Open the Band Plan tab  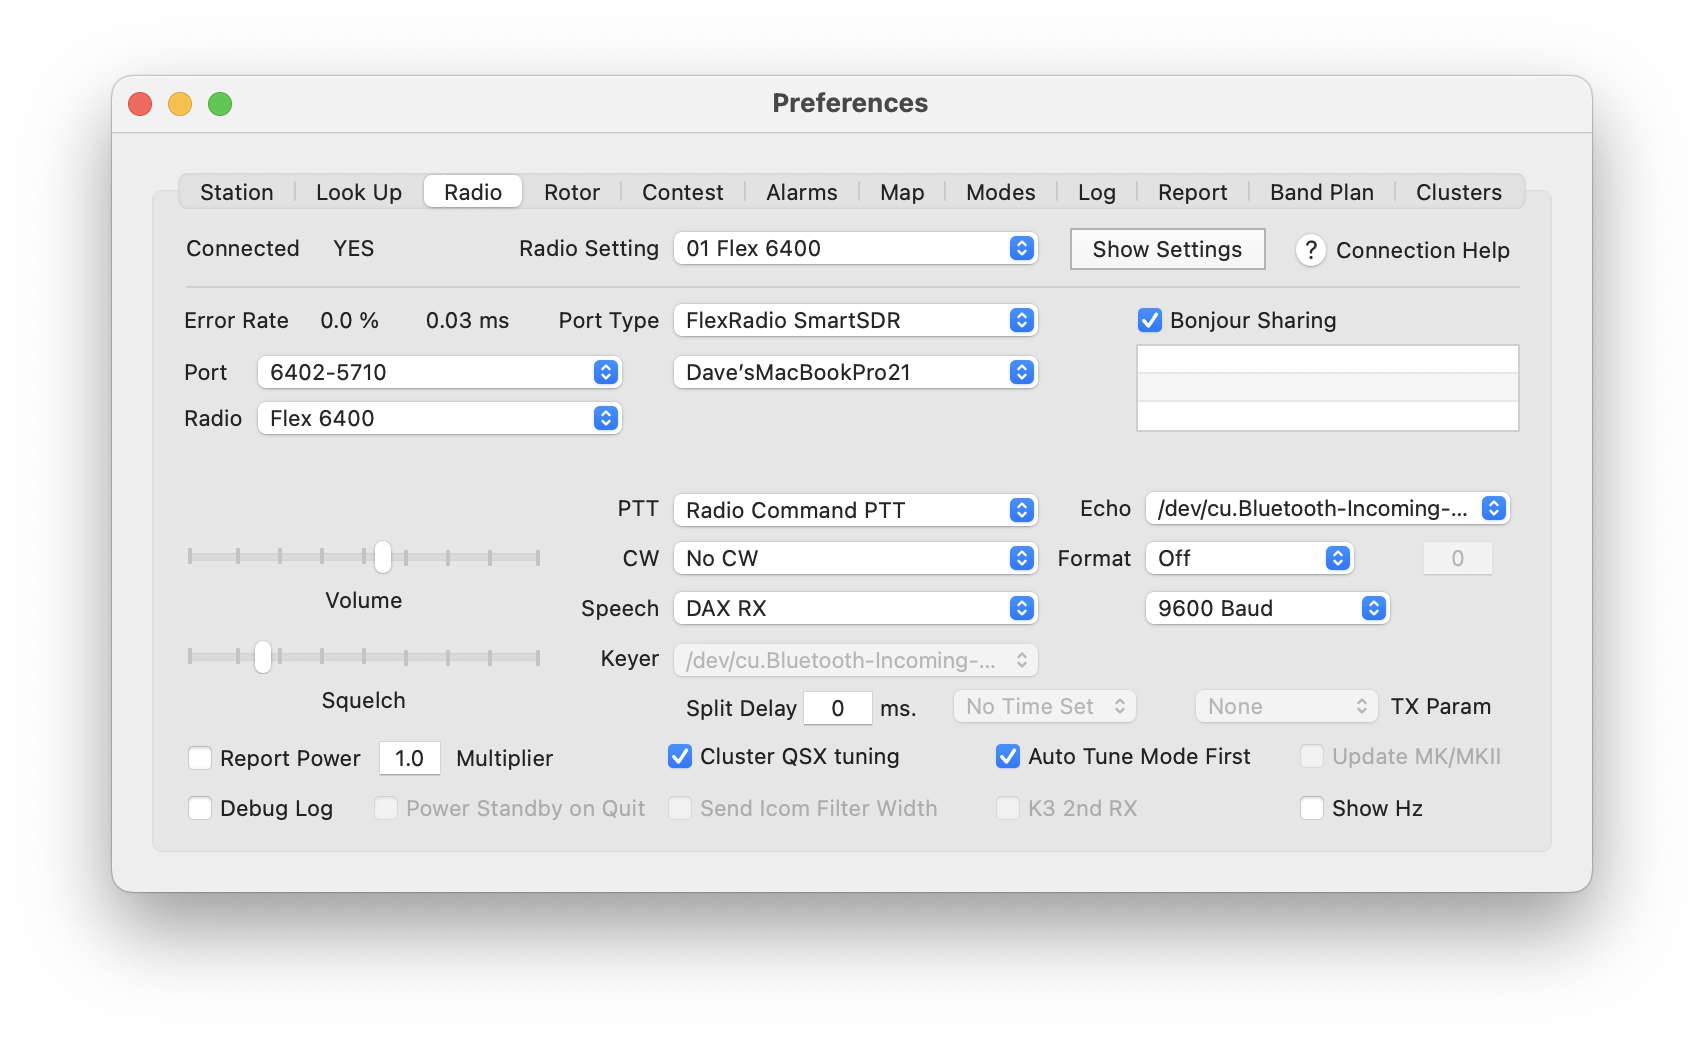(1321, 192)
